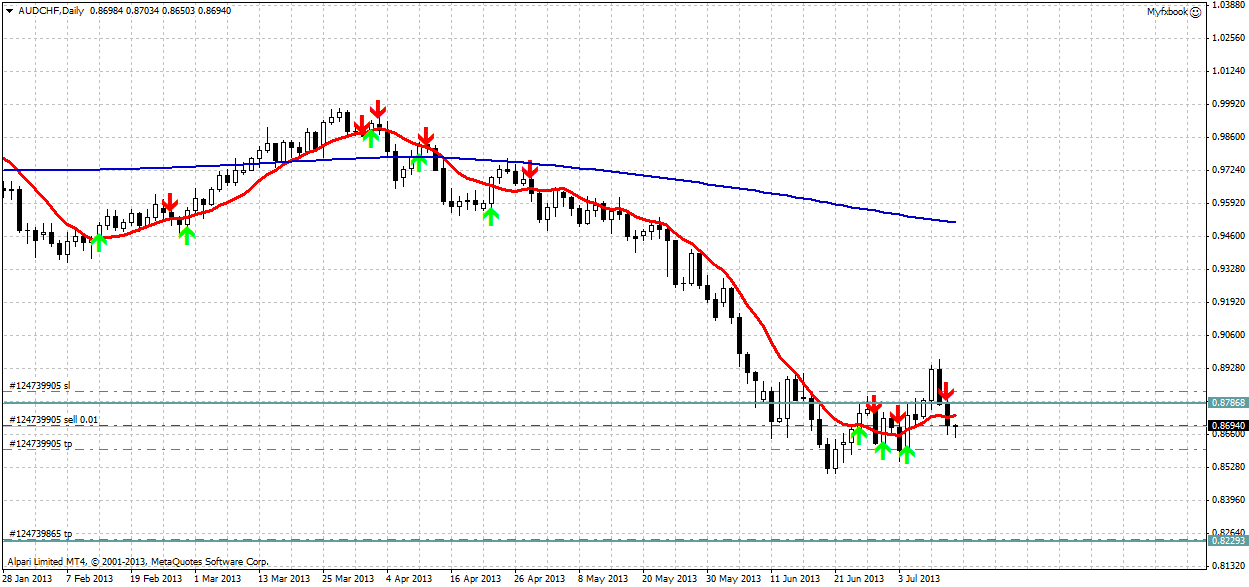Click the Myfxbook expert advisor label
1249x587 pixels.
[1167, 12]
